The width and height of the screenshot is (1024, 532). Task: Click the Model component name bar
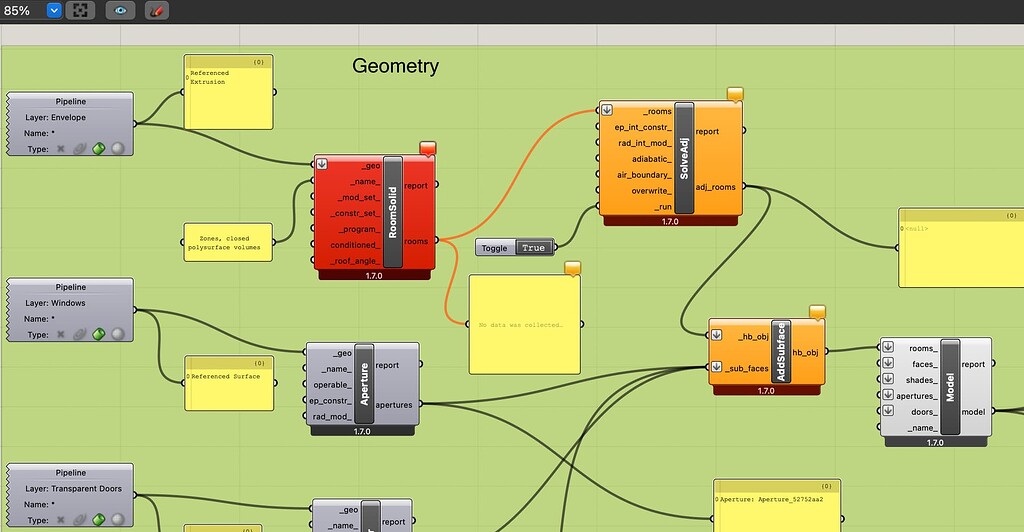[949, 387]
